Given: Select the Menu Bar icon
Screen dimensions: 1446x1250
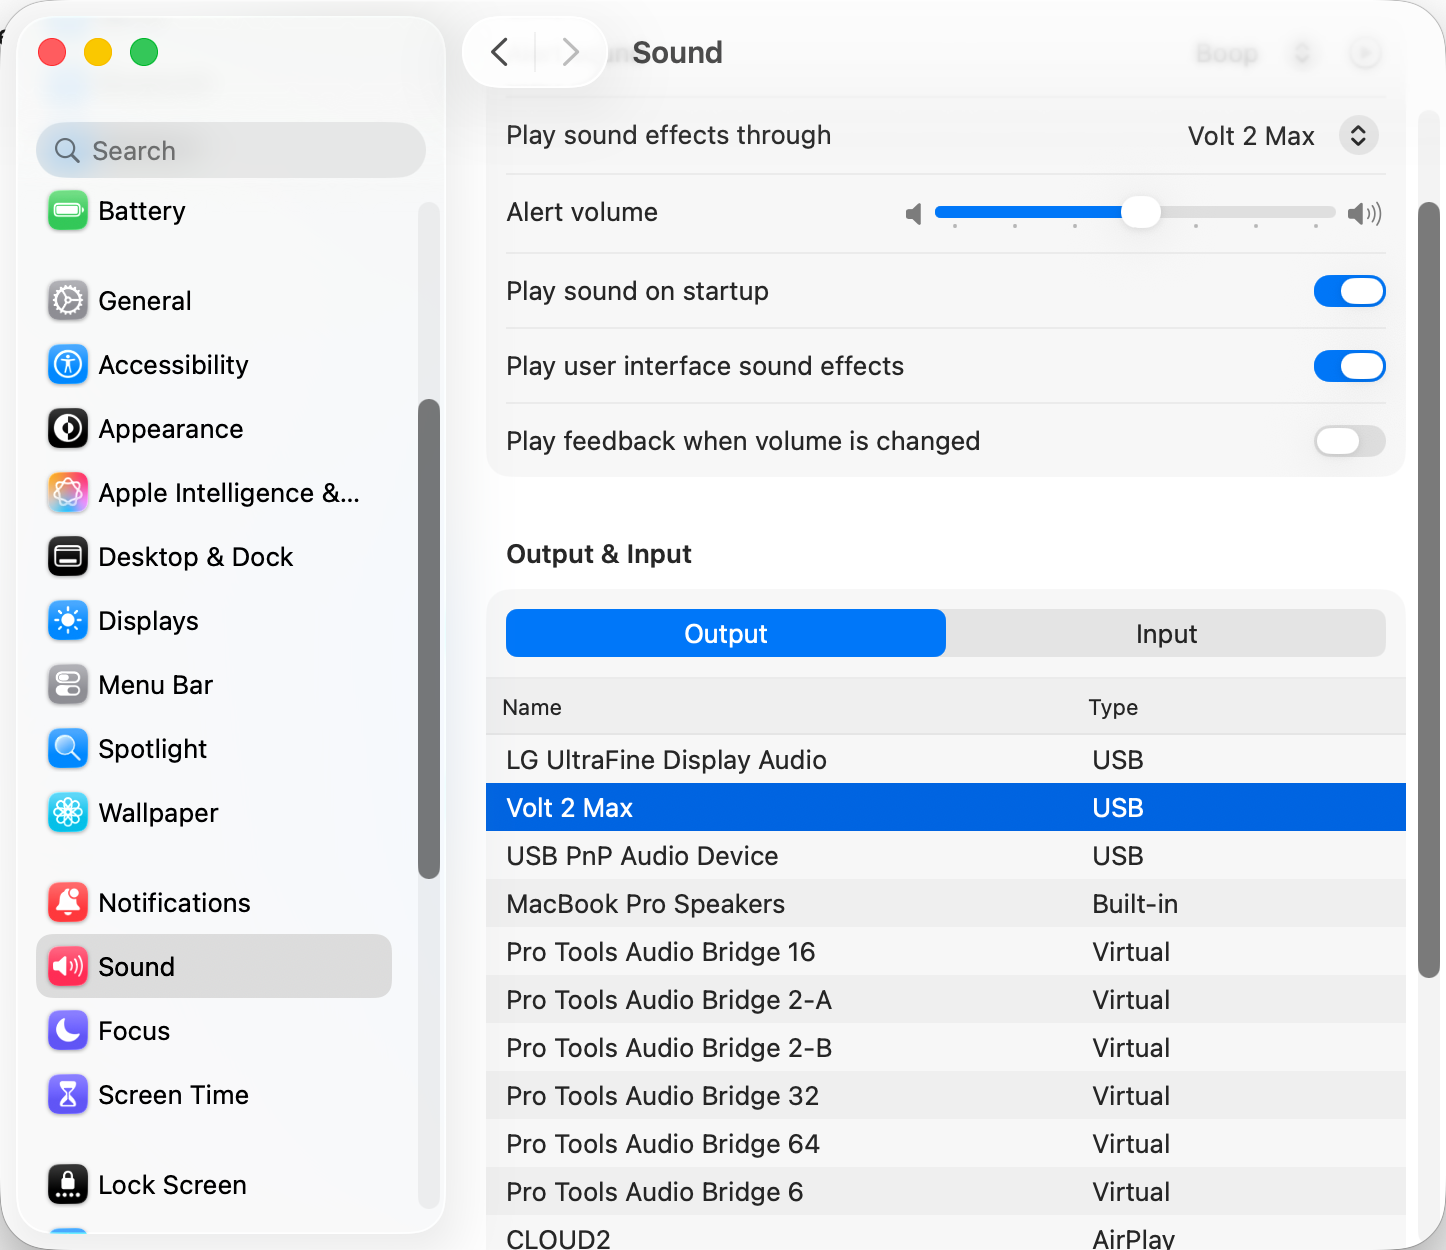Looking at the screenshot, I should (x=68, y=685).
